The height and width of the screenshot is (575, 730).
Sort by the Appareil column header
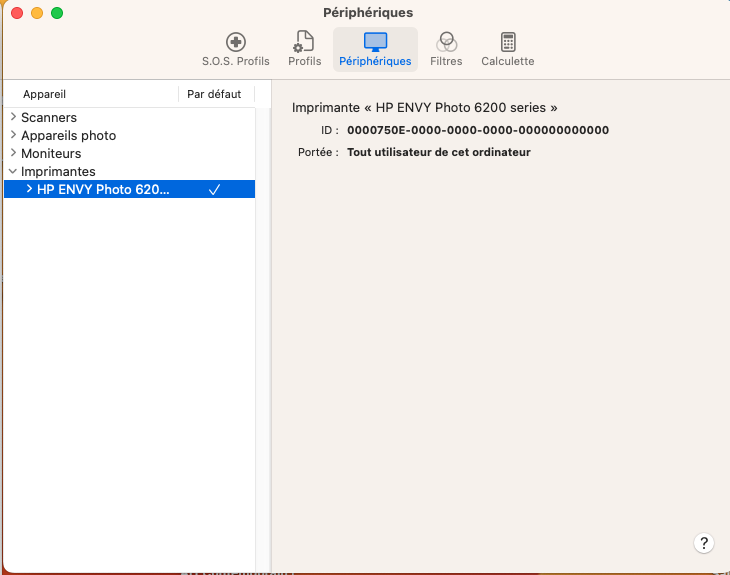tap(45, 94)
